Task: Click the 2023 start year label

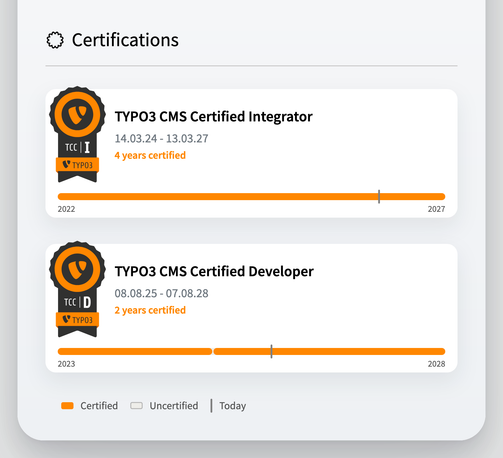Action: [x=66, y=364]
